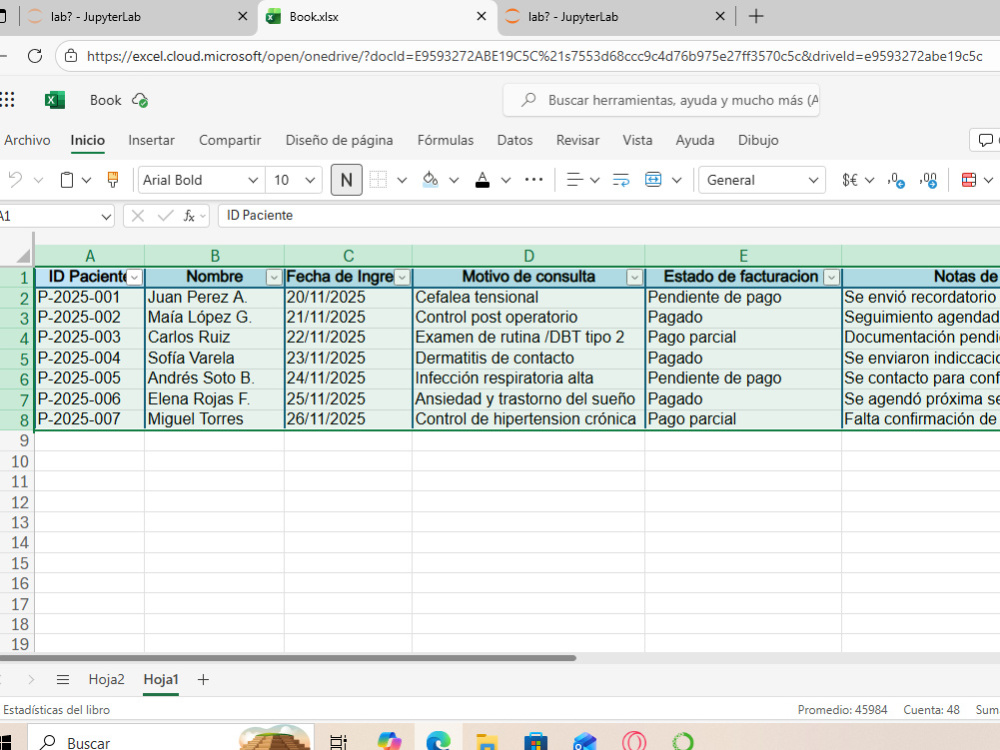
Task: Open a new browser tab
Action: [x=756, y=17]
